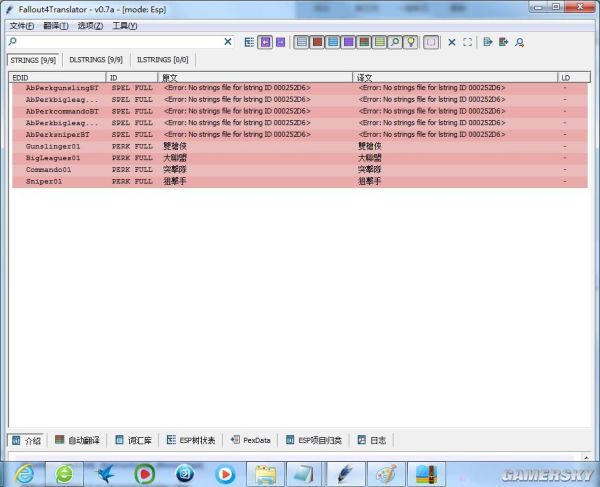Toggle the blue lines filter button

point(333,42)
